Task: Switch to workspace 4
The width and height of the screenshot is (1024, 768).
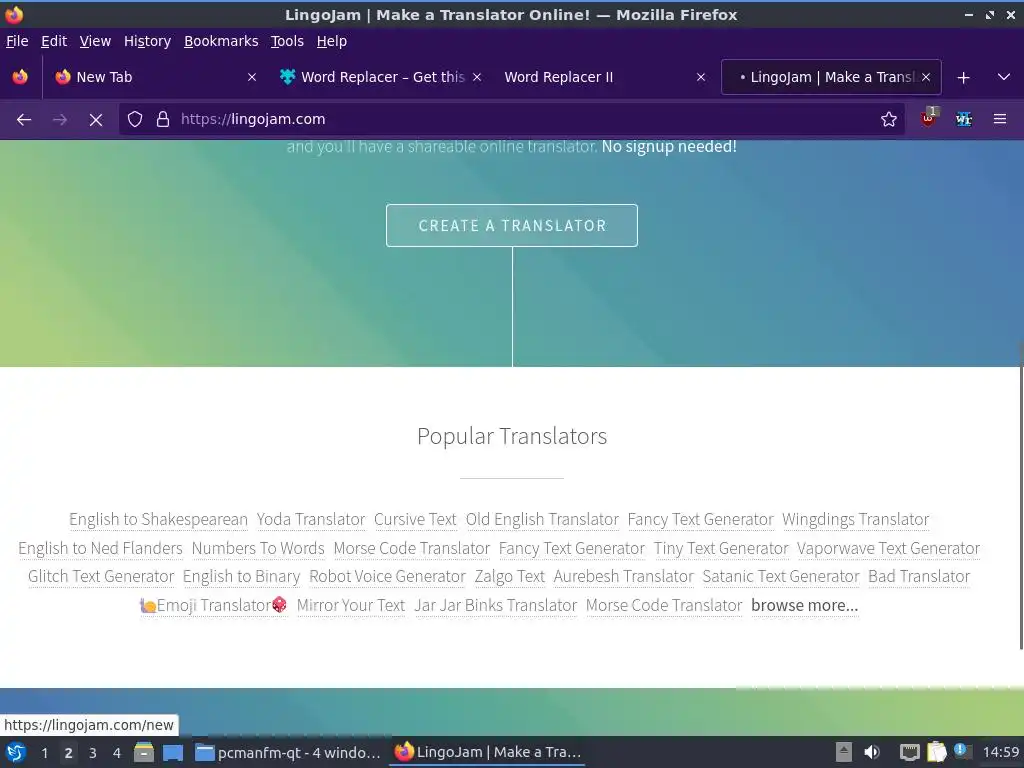Action: point(117,753)
